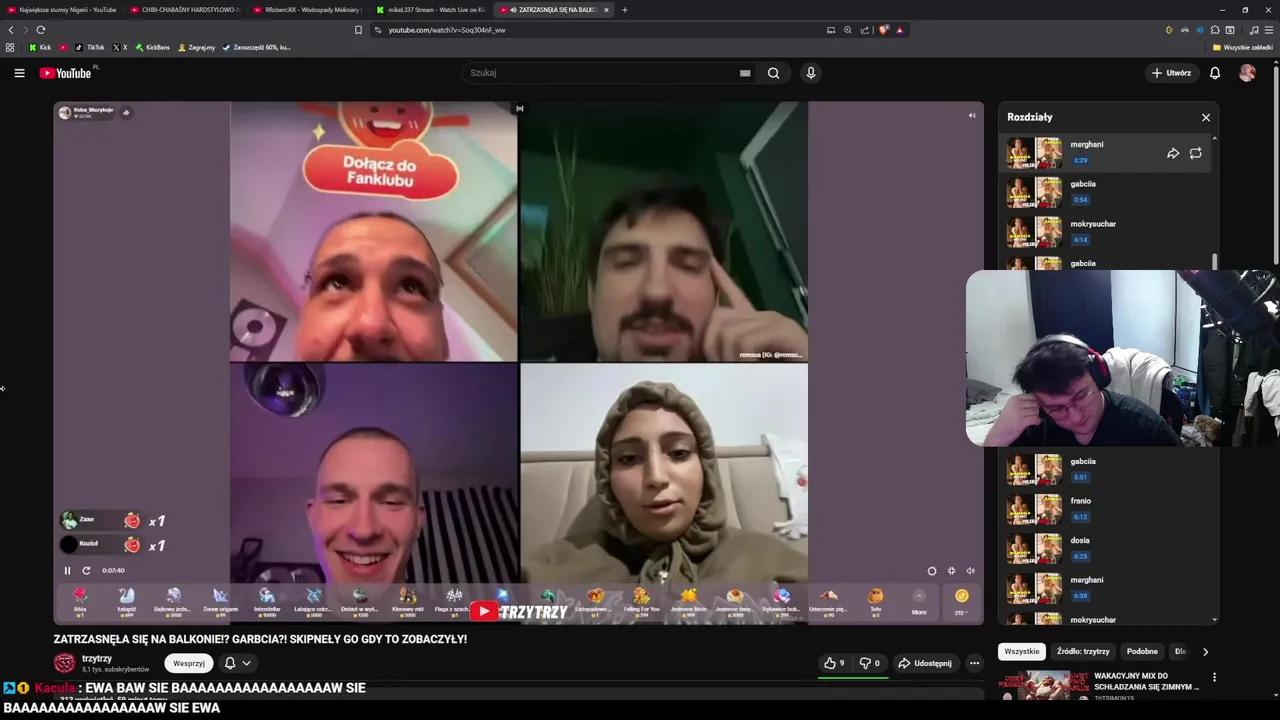
Task: Go to YouTube home via the logo
Action: 65,73
